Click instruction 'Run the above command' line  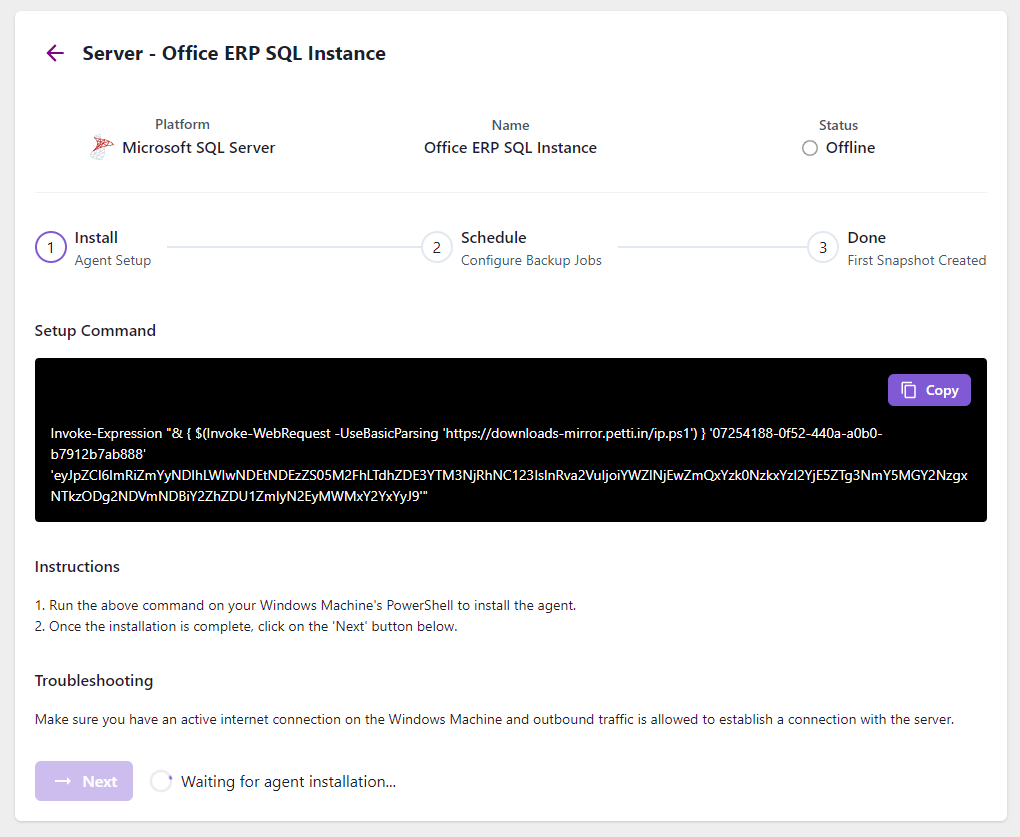(x=306, y=605)
